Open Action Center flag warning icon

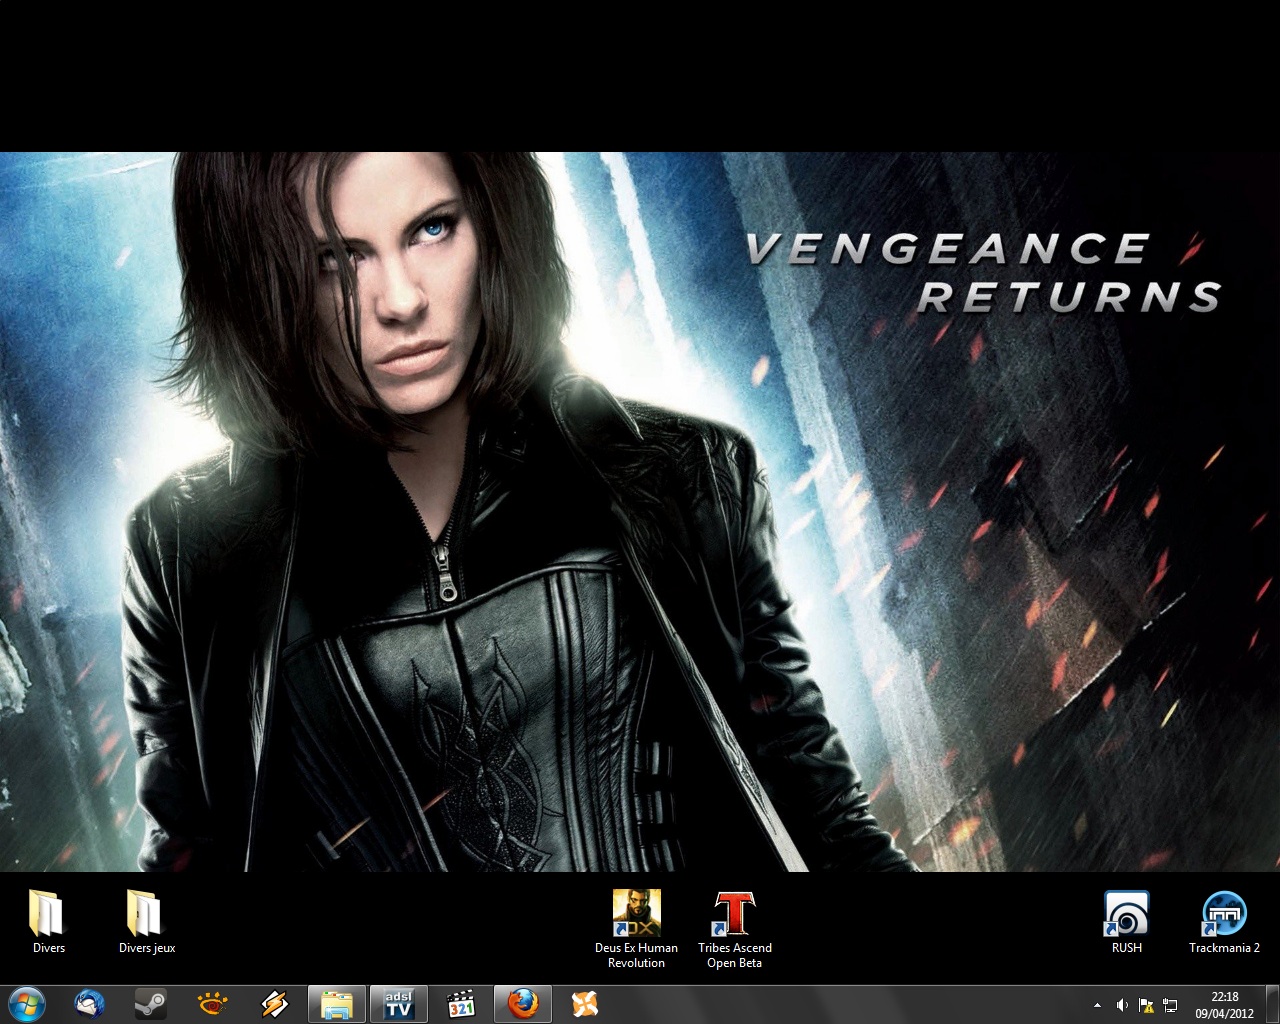coord(1146,1005)
